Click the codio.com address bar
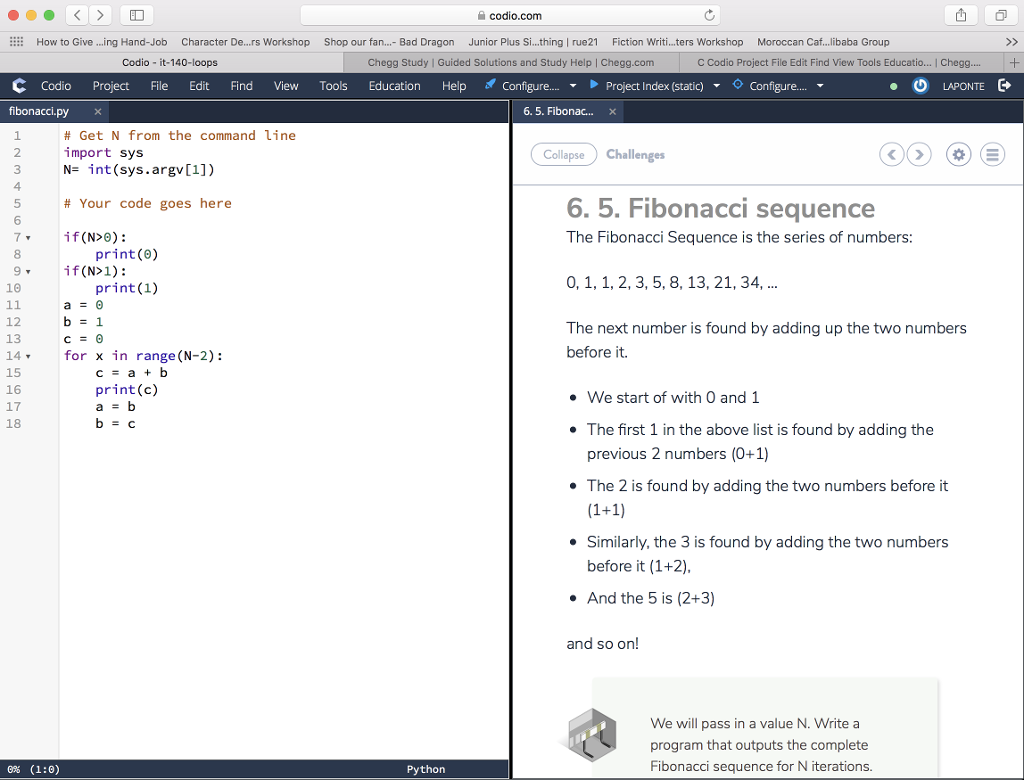The width and height of the screenshot is (1024, 780). 511,15
